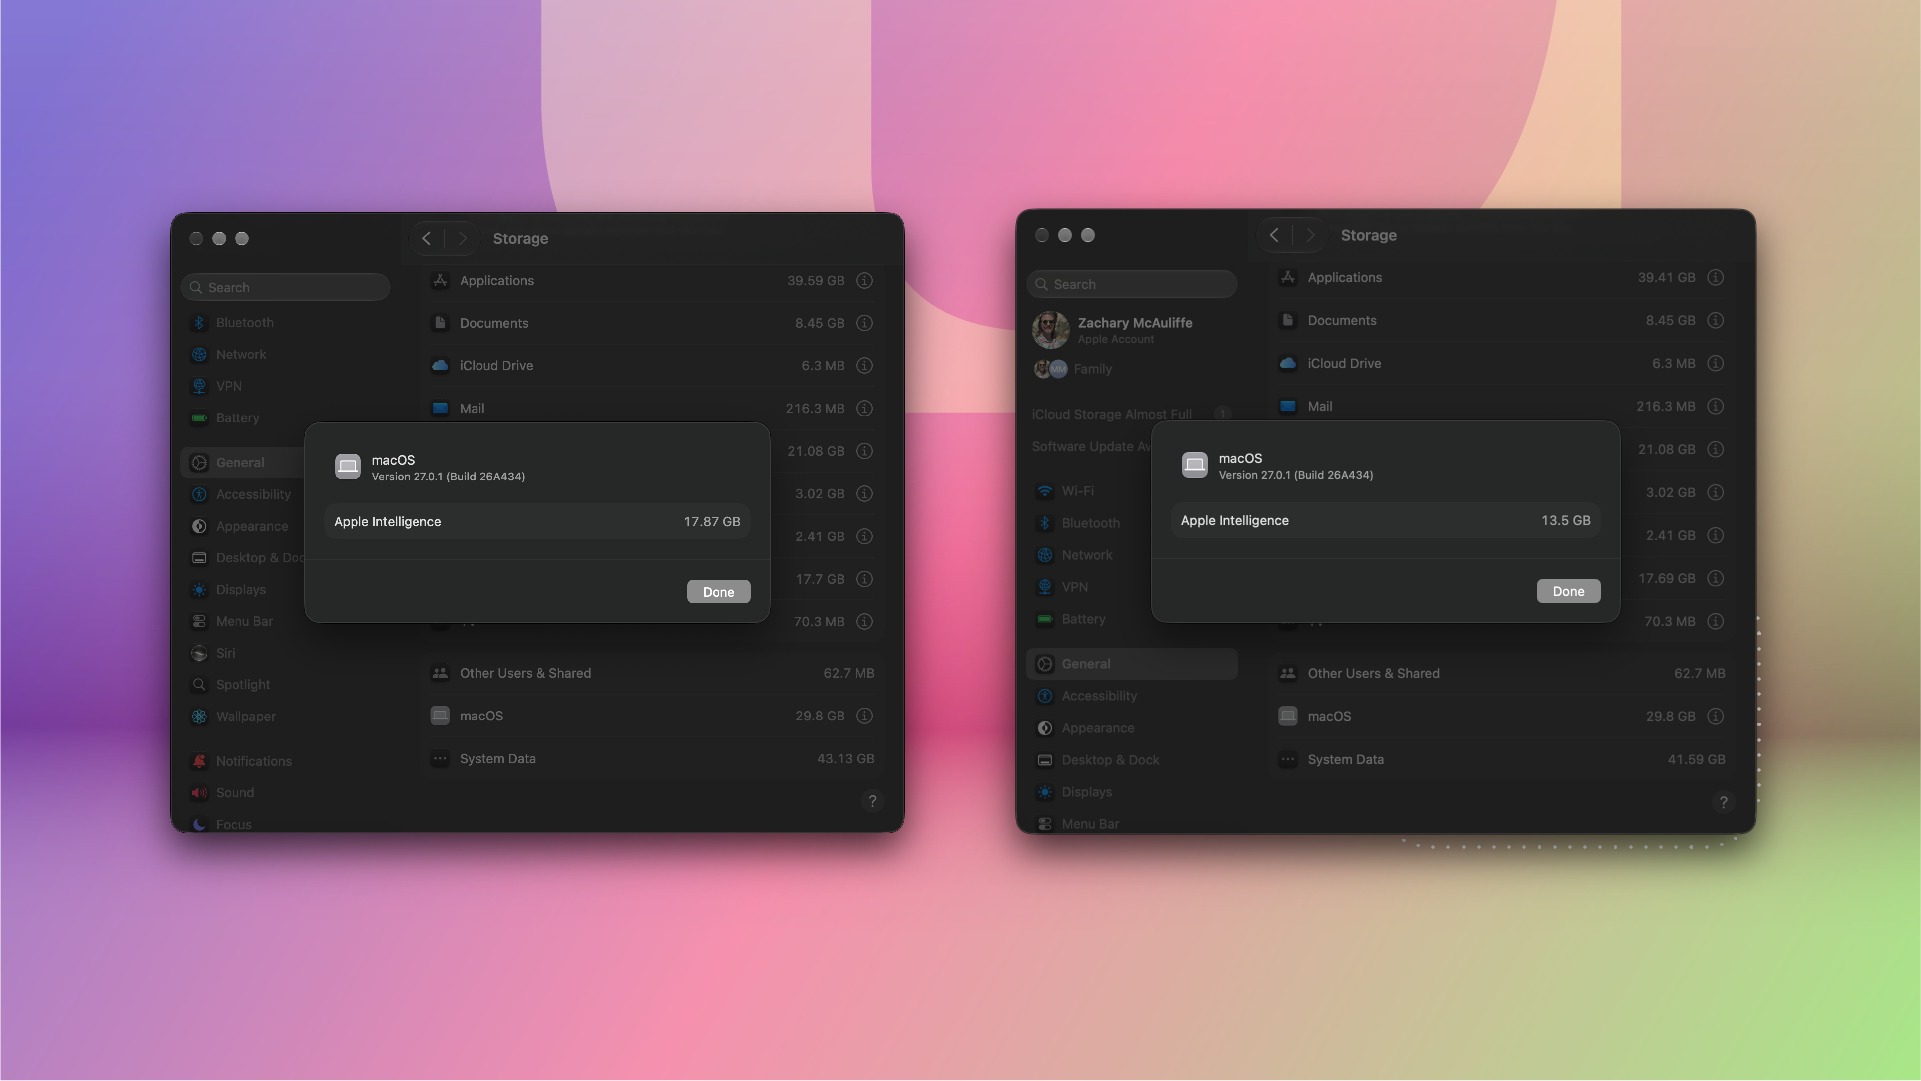This screenshot has height=1081, width=1921.
Task: Open macOS info icon in left window list
Action: (865, 716)
